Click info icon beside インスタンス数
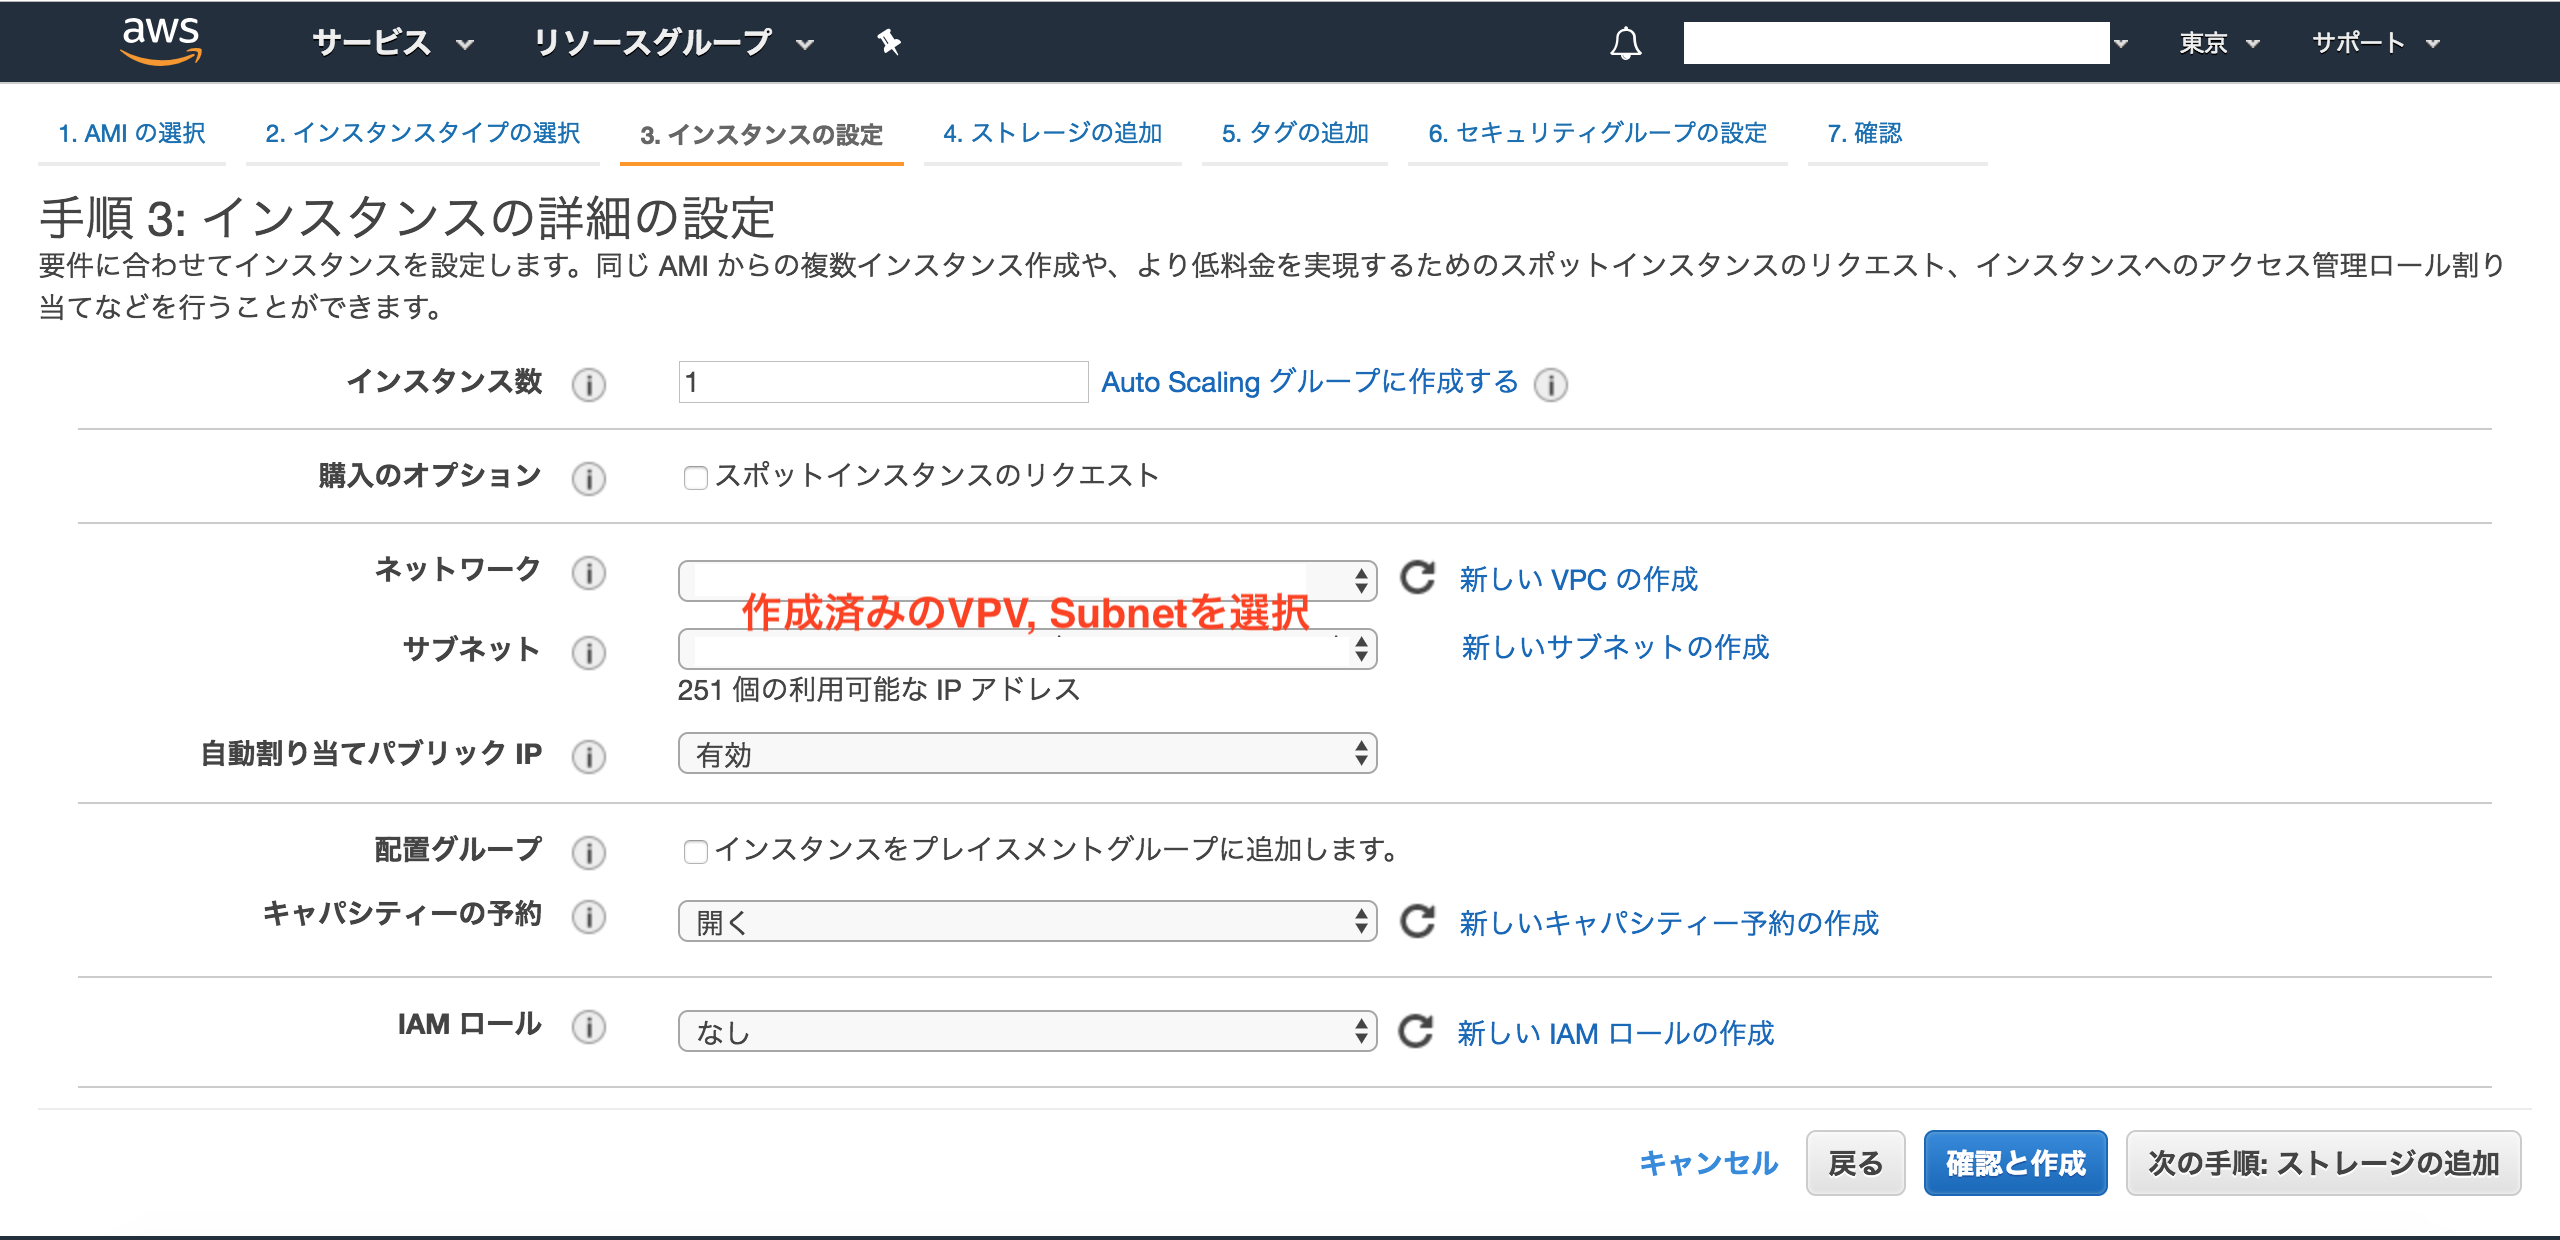2560x1240 pixels. click(x=589, y=384)
